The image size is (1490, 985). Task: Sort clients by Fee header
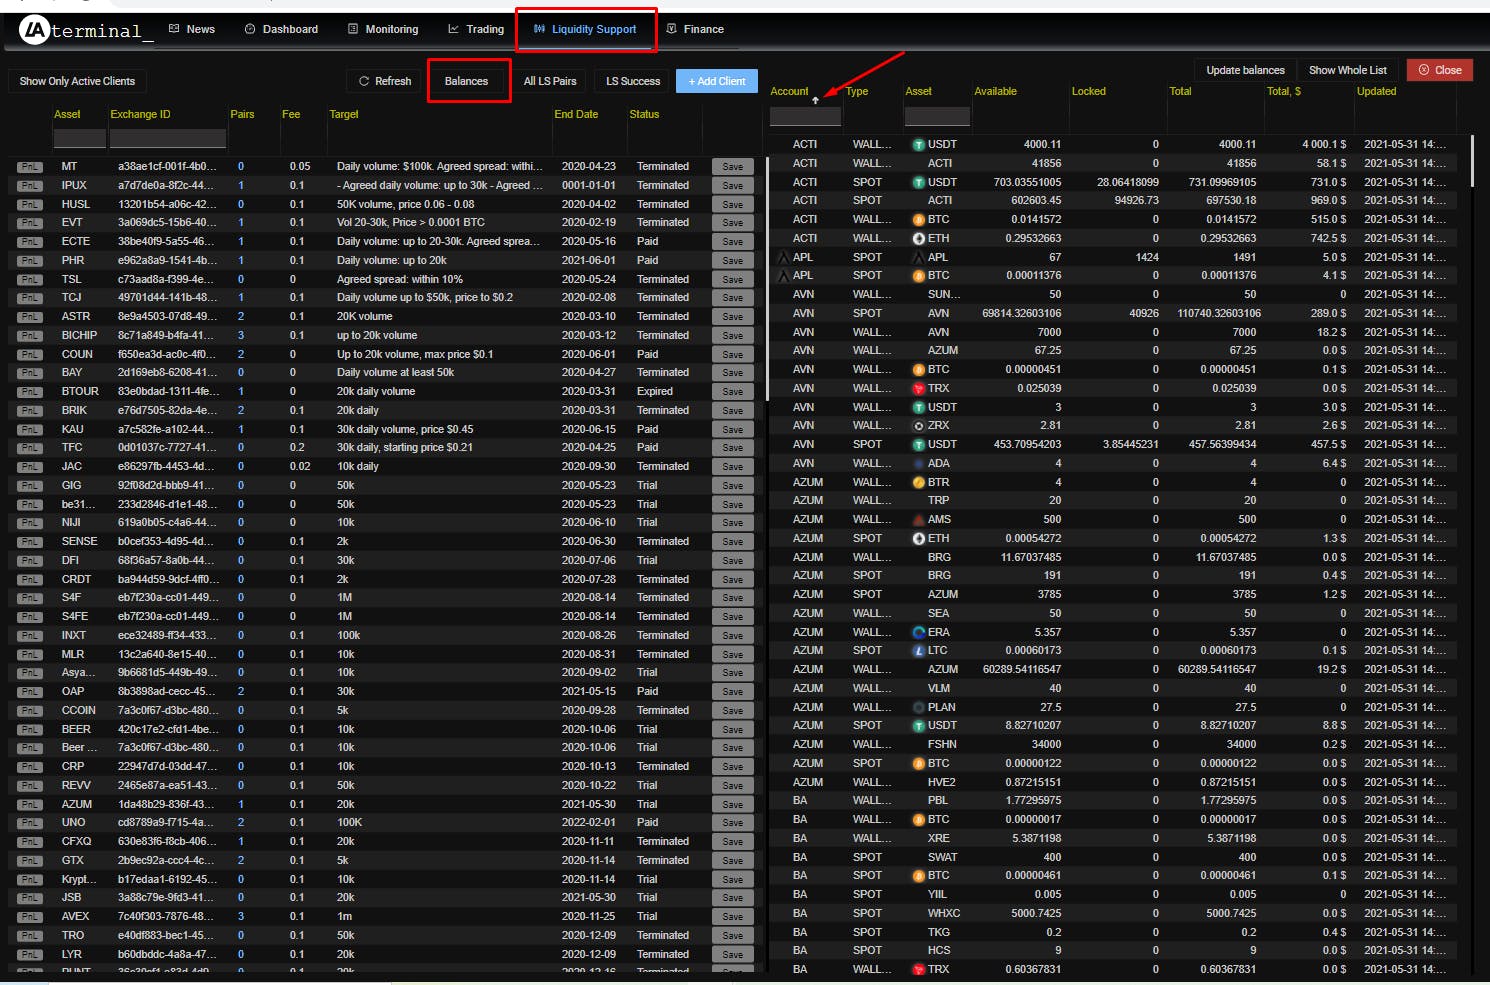click(291, 114)
